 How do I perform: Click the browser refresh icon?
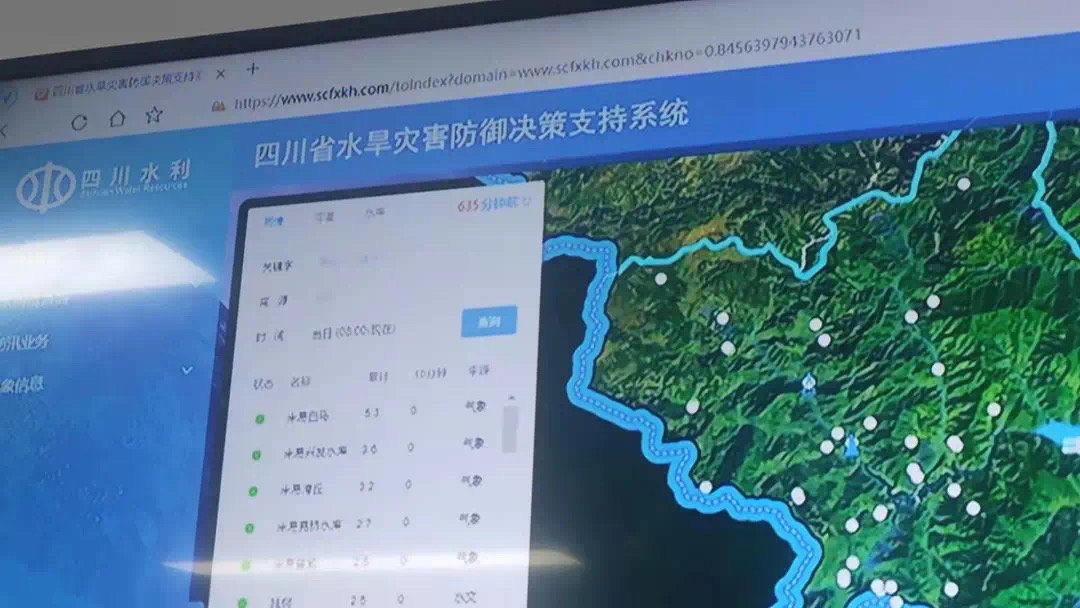click(79, 122)
